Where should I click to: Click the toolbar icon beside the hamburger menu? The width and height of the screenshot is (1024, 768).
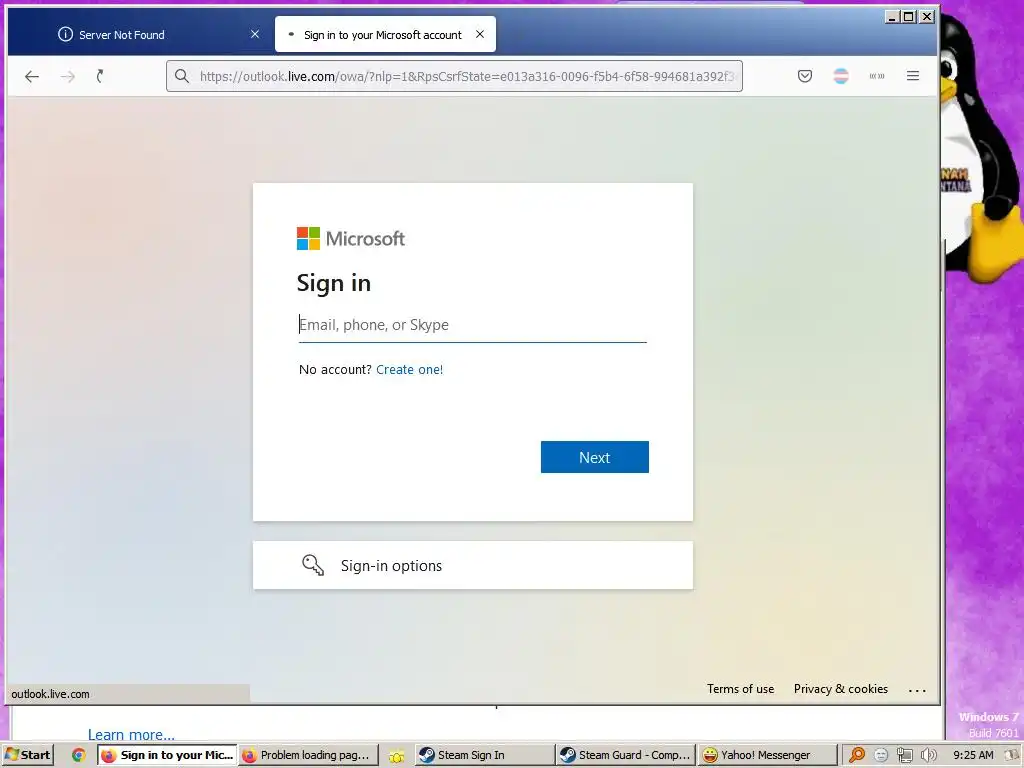pos(877,76)
